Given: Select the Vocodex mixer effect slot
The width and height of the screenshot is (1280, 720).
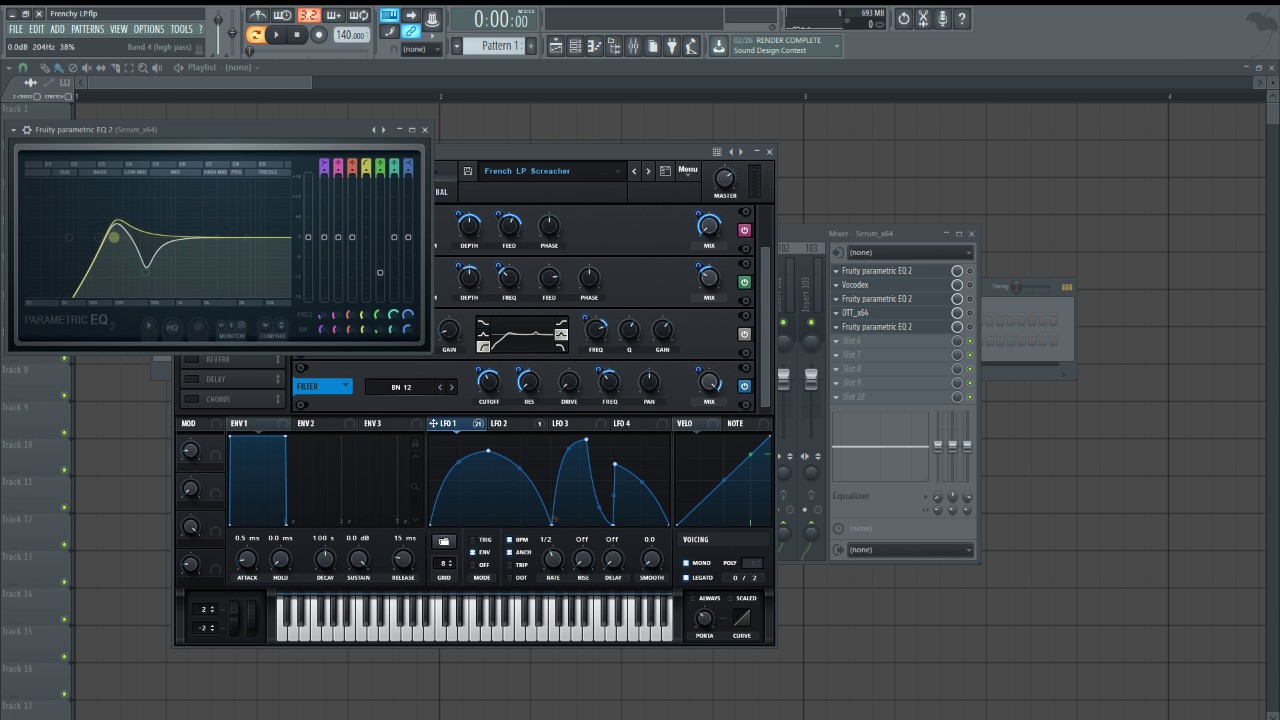Looking at the screenshot, I should 891,285.
